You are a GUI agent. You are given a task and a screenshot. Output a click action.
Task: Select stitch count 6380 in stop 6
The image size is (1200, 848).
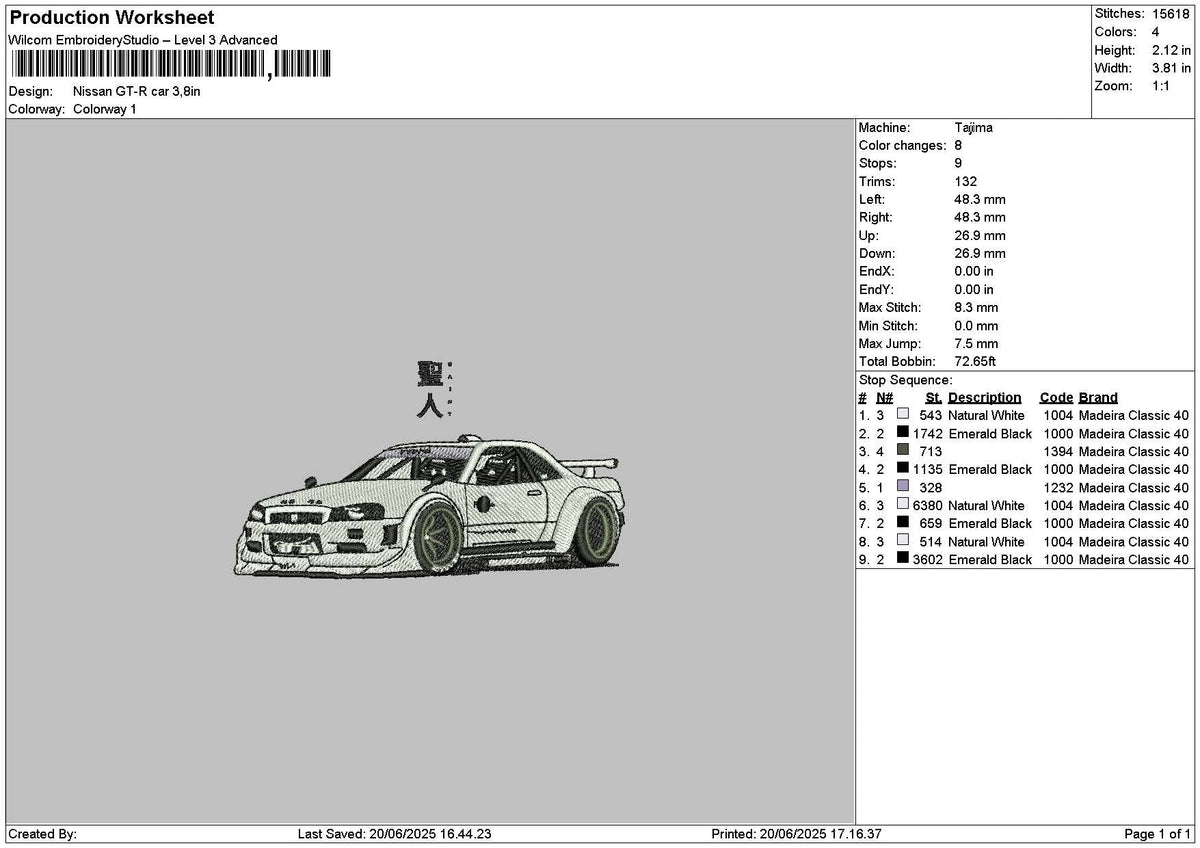pyautogui.click(x=927, y=506)
